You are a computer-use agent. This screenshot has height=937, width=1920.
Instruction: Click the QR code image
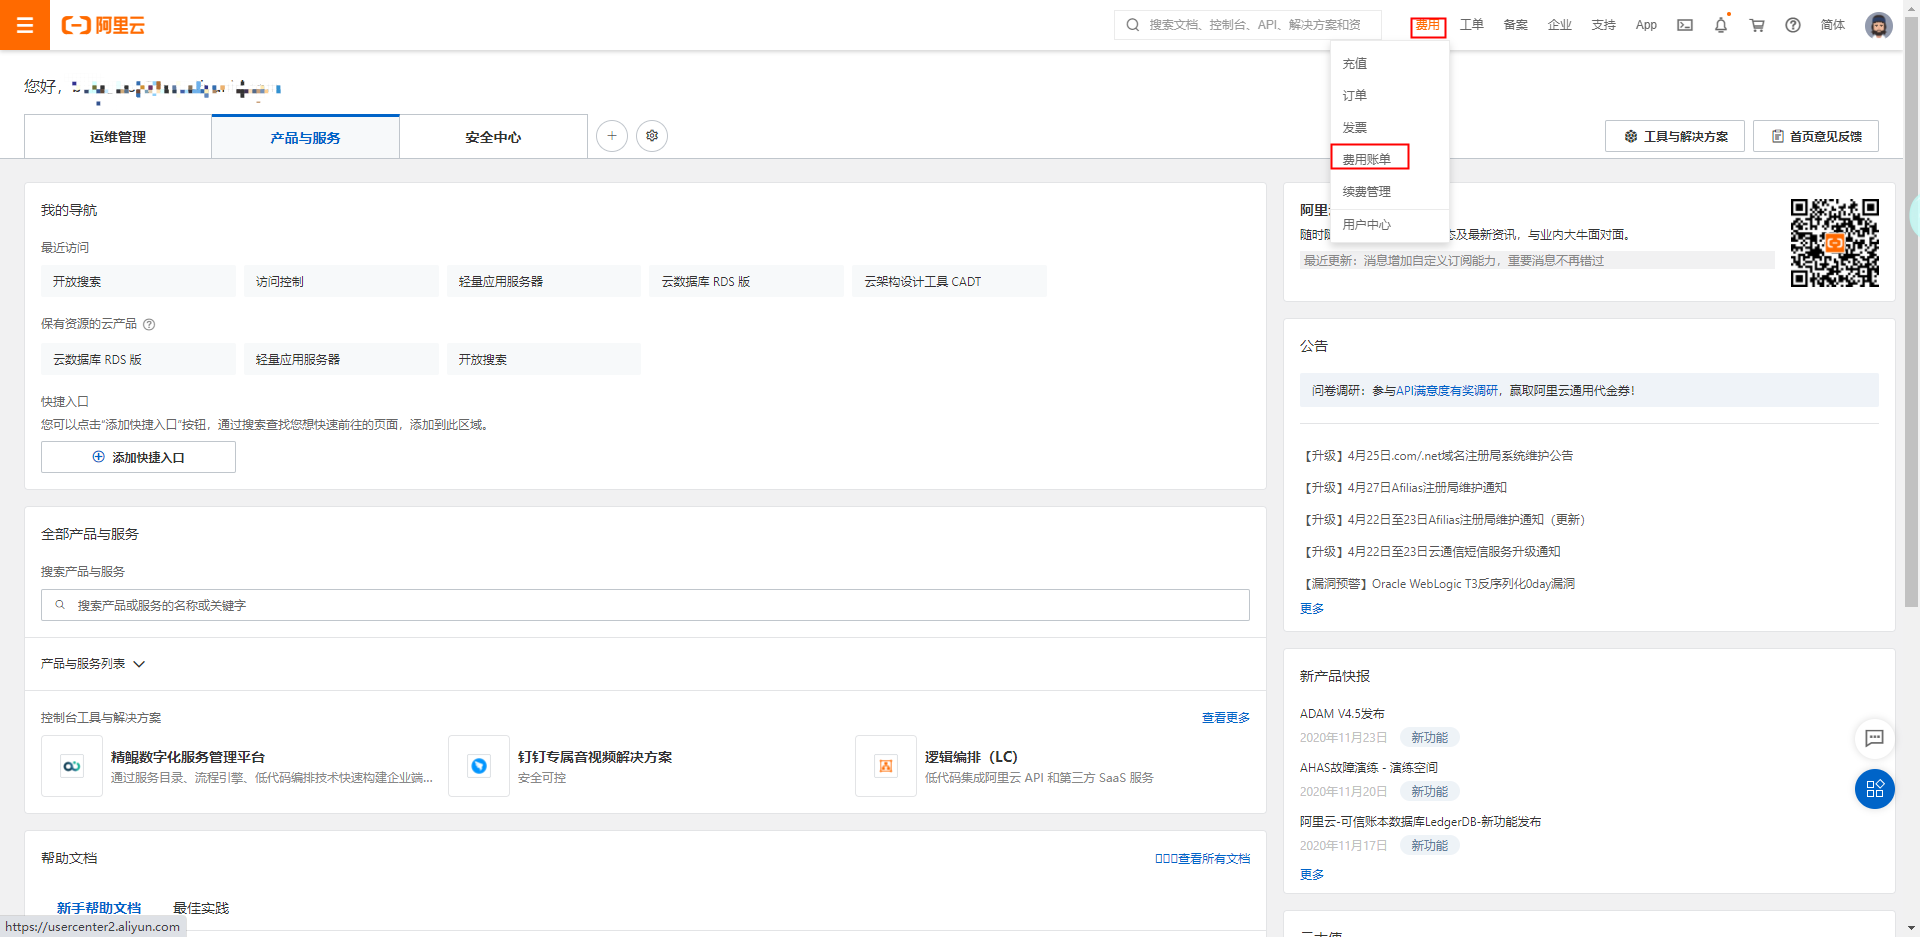coord(1834,243)
